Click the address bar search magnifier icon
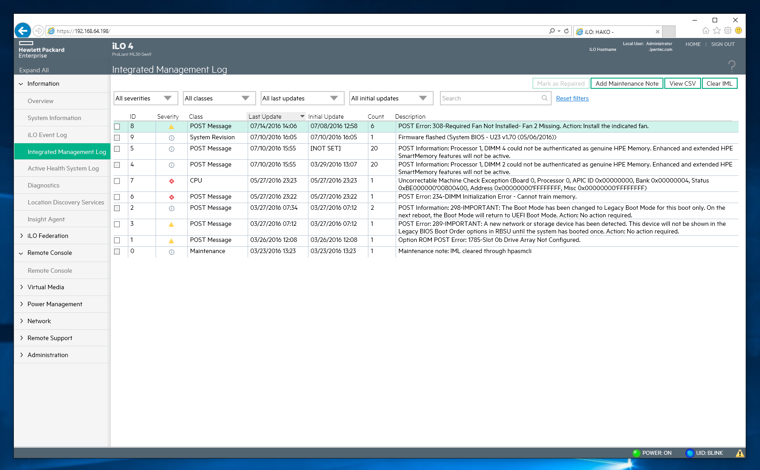760x470 pixels. (x=552, y=31)
